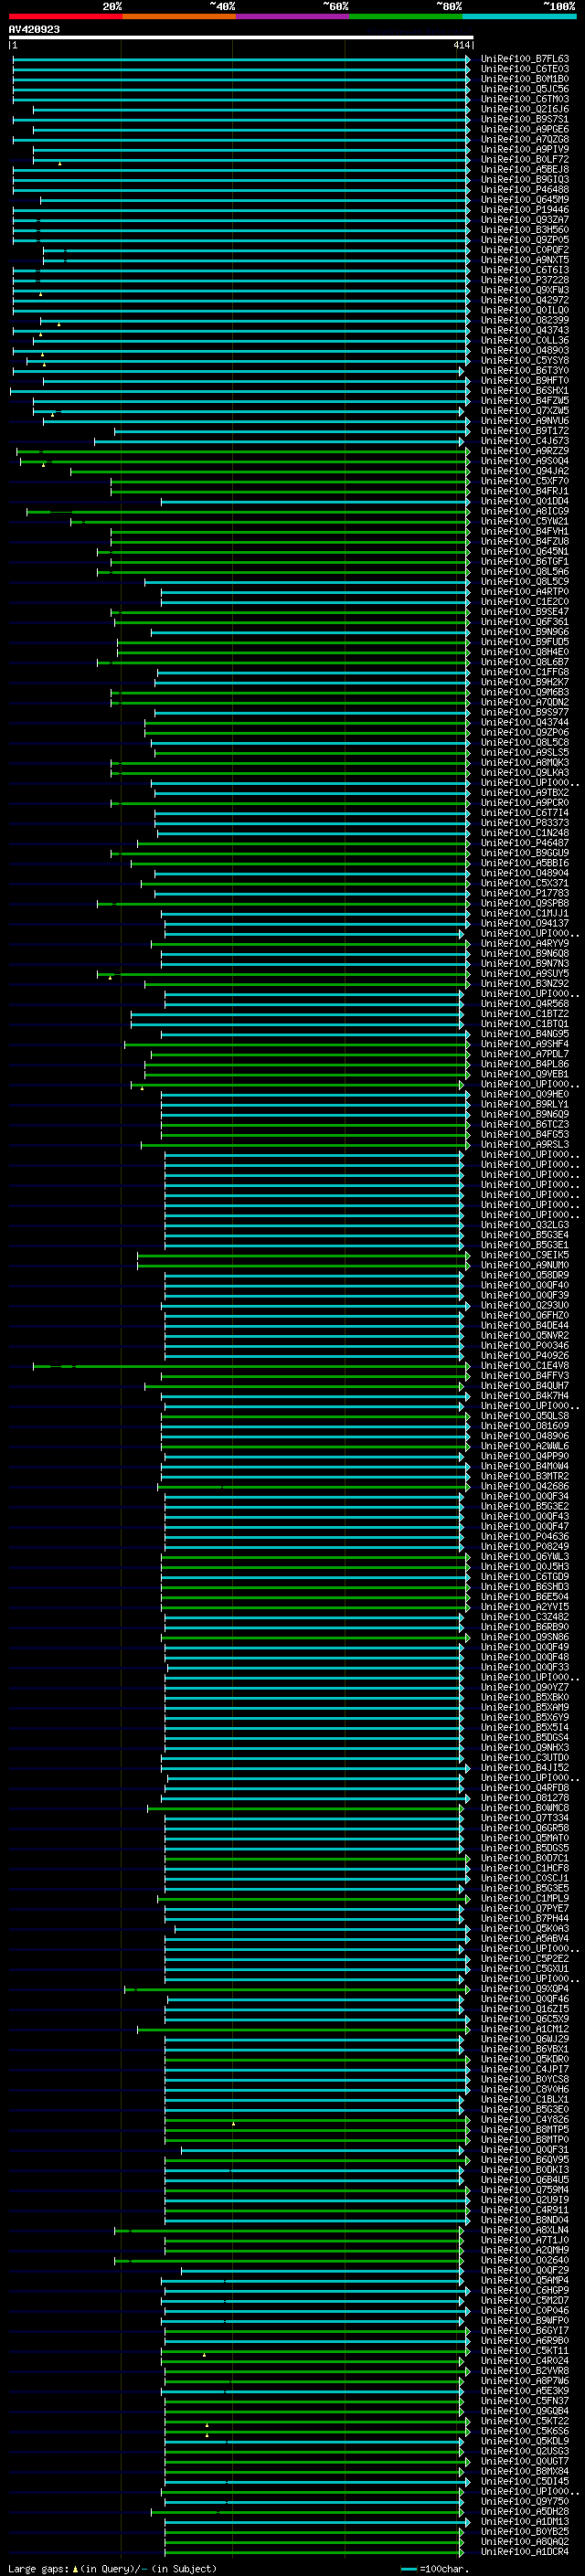Select hit label UniRef100_C5XF70

point(525,481)
